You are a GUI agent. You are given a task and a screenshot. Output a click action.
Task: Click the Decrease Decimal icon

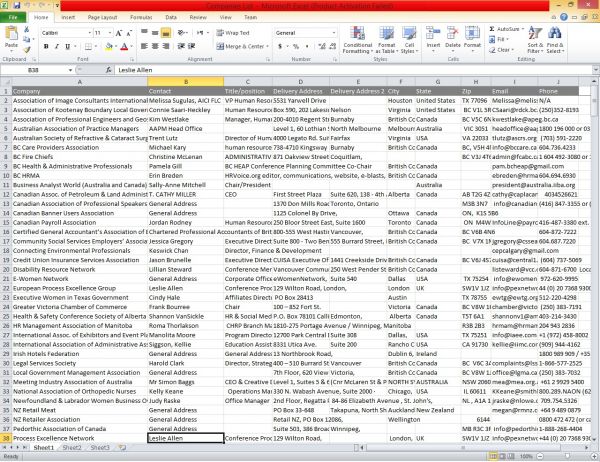pos(333,46)
